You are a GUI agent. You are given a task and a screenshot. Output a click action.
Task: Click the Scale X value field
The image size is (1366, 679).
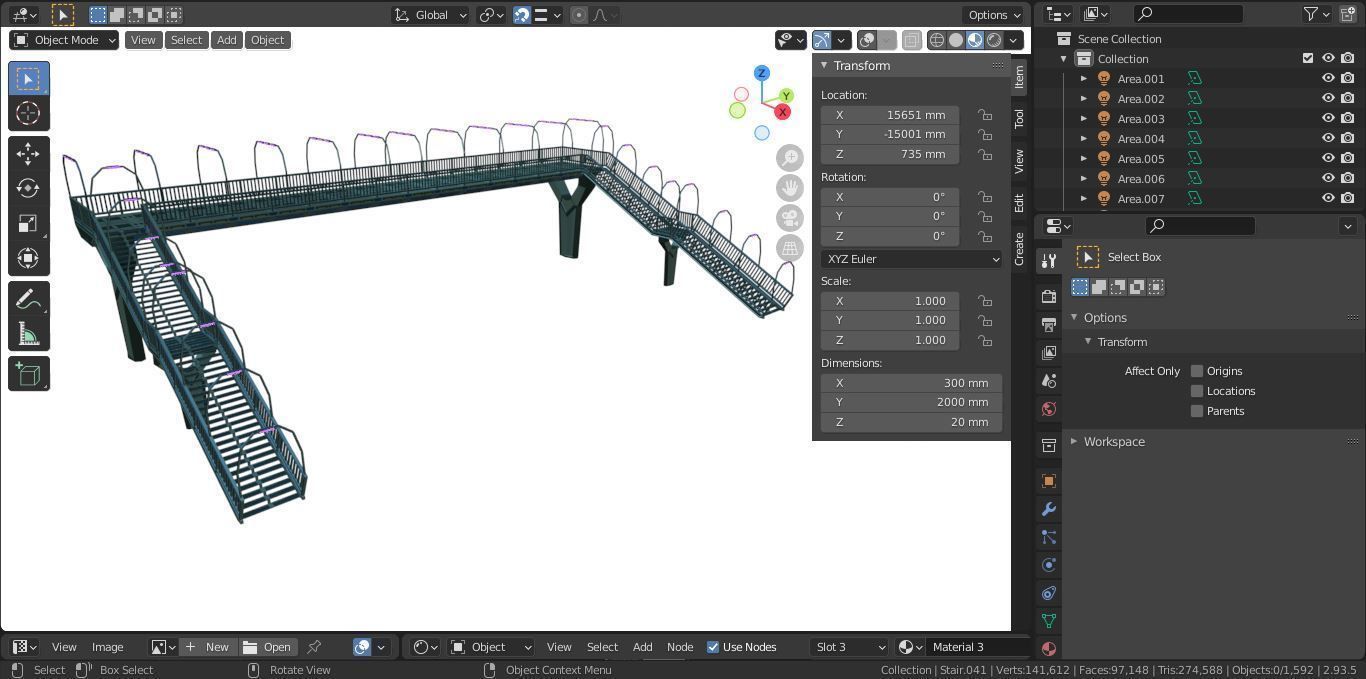(x=890, y=301)
